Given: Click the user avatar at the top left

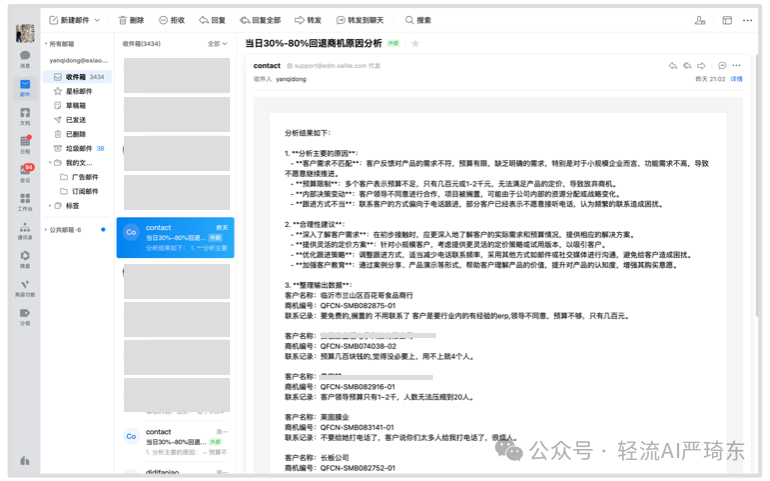Looking at the screenshot, I should pos(25,33).
